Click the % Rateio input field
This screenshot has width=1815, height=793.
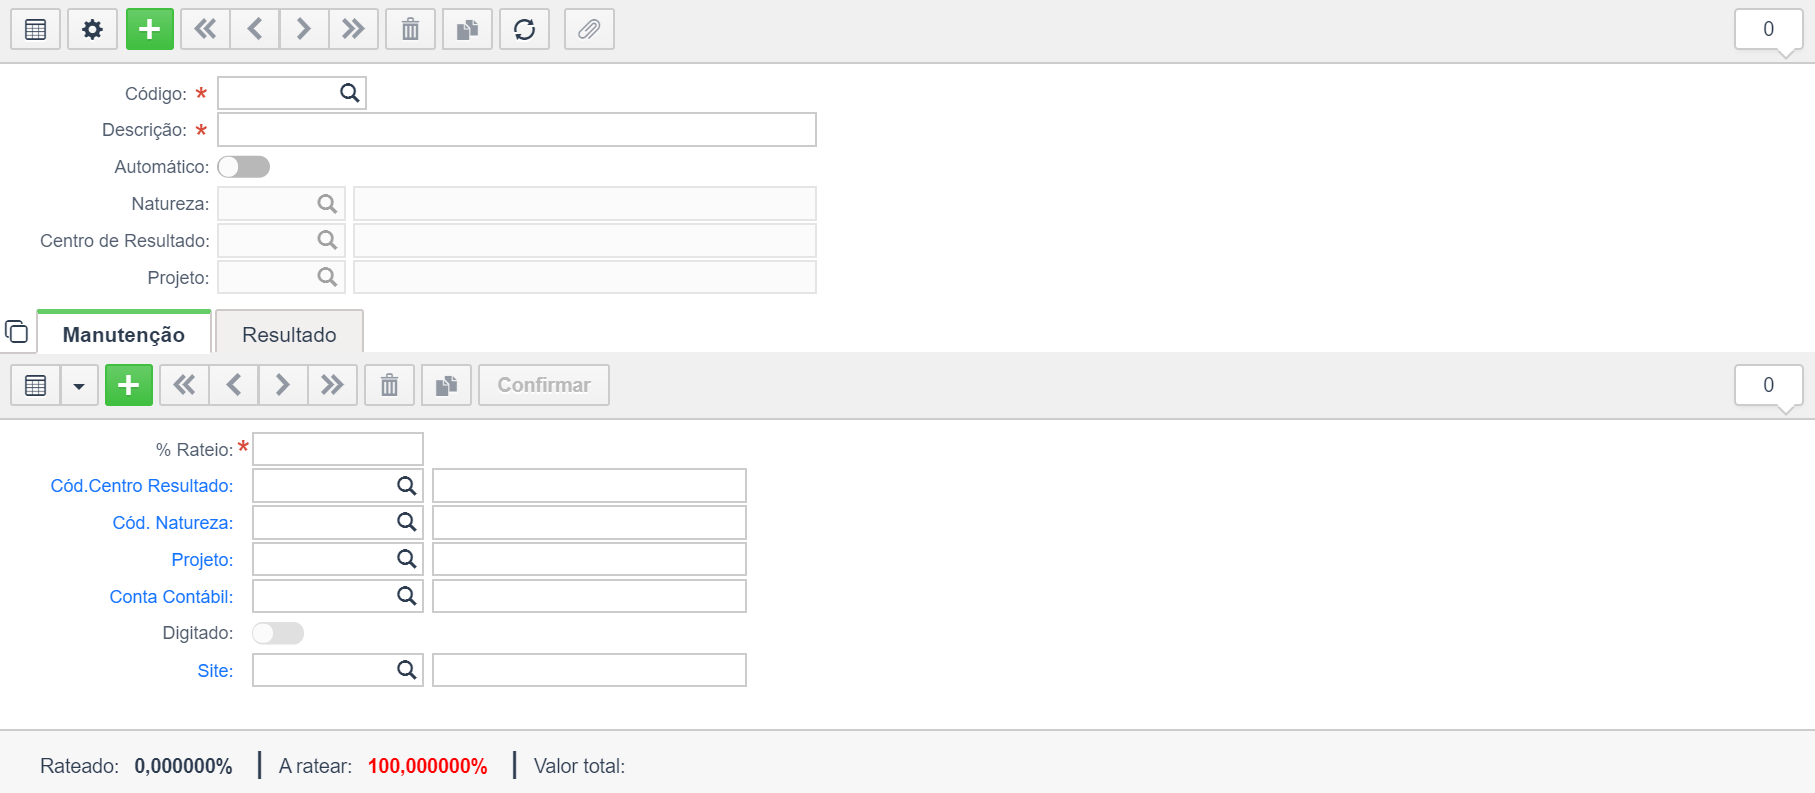tap(338, 449)
